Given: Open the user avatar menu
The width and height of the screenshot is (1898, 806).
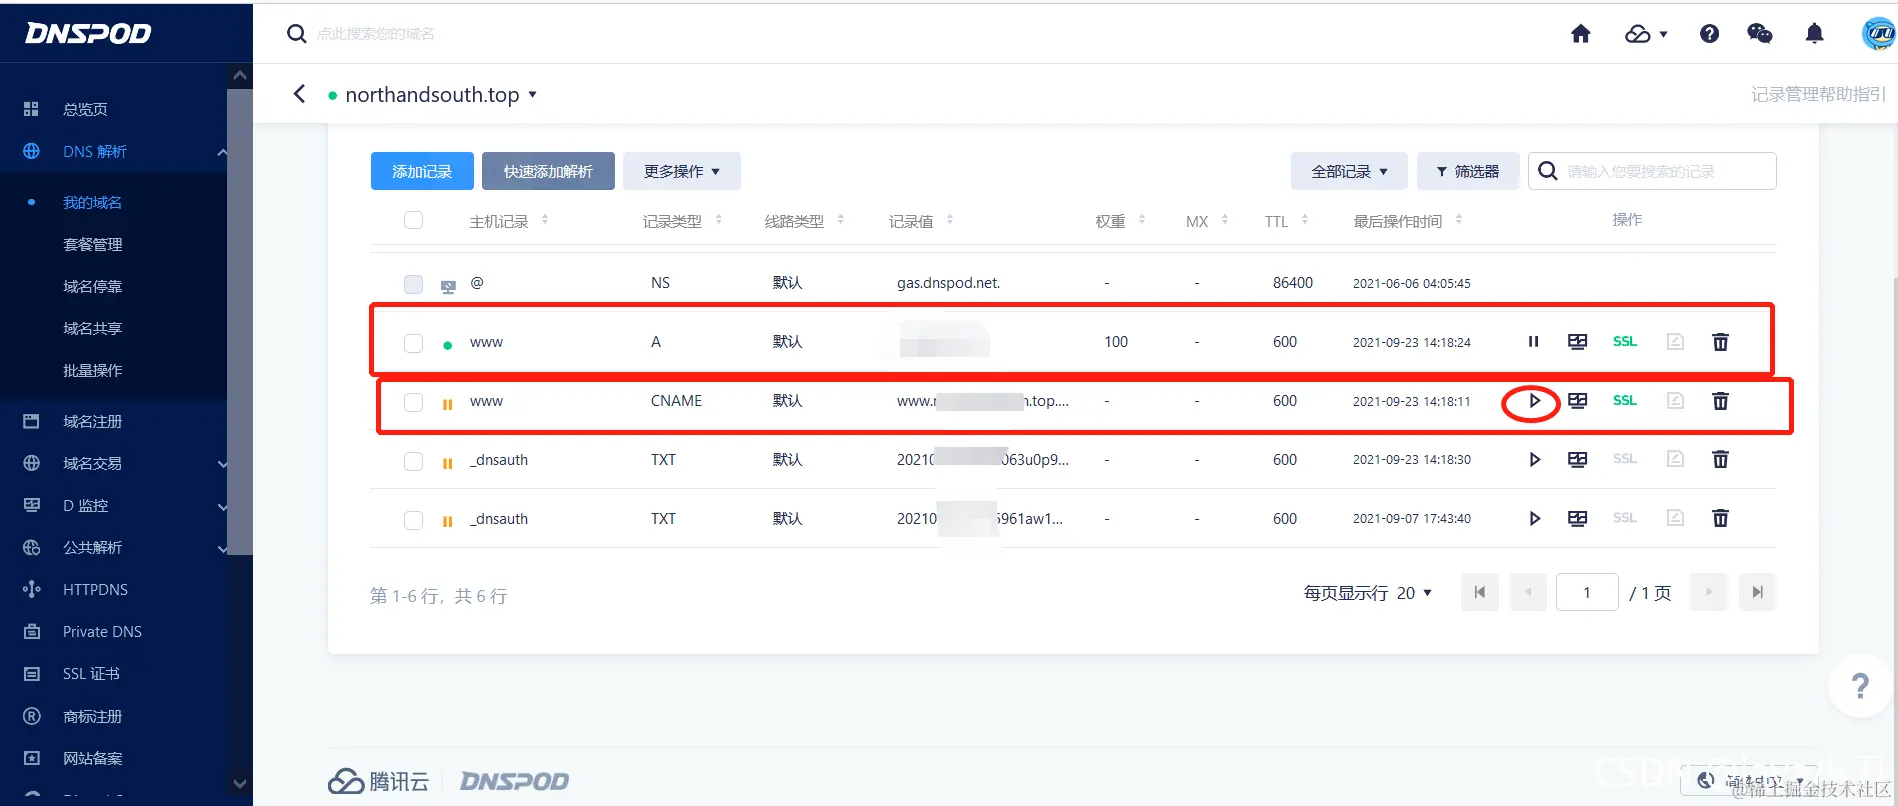Looking at the screenshot, I should pyautogui.click(x=1878, y=34).
